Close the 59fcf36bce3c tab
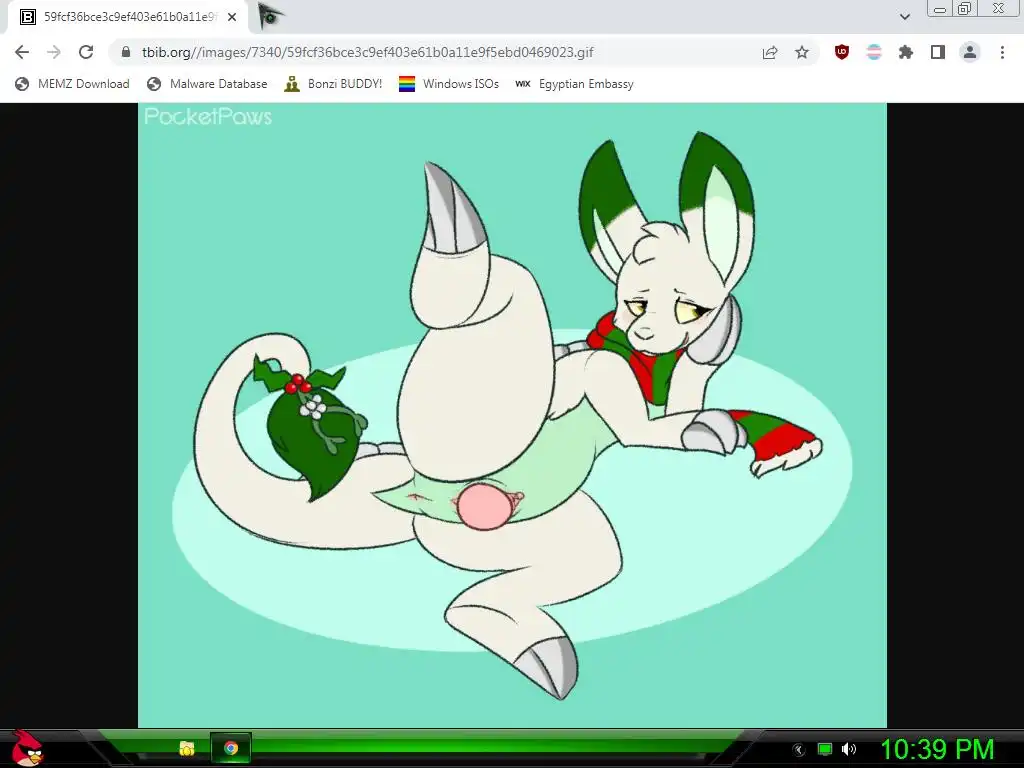This screenshot has width=1024, height=768. [x=232, y=17]
